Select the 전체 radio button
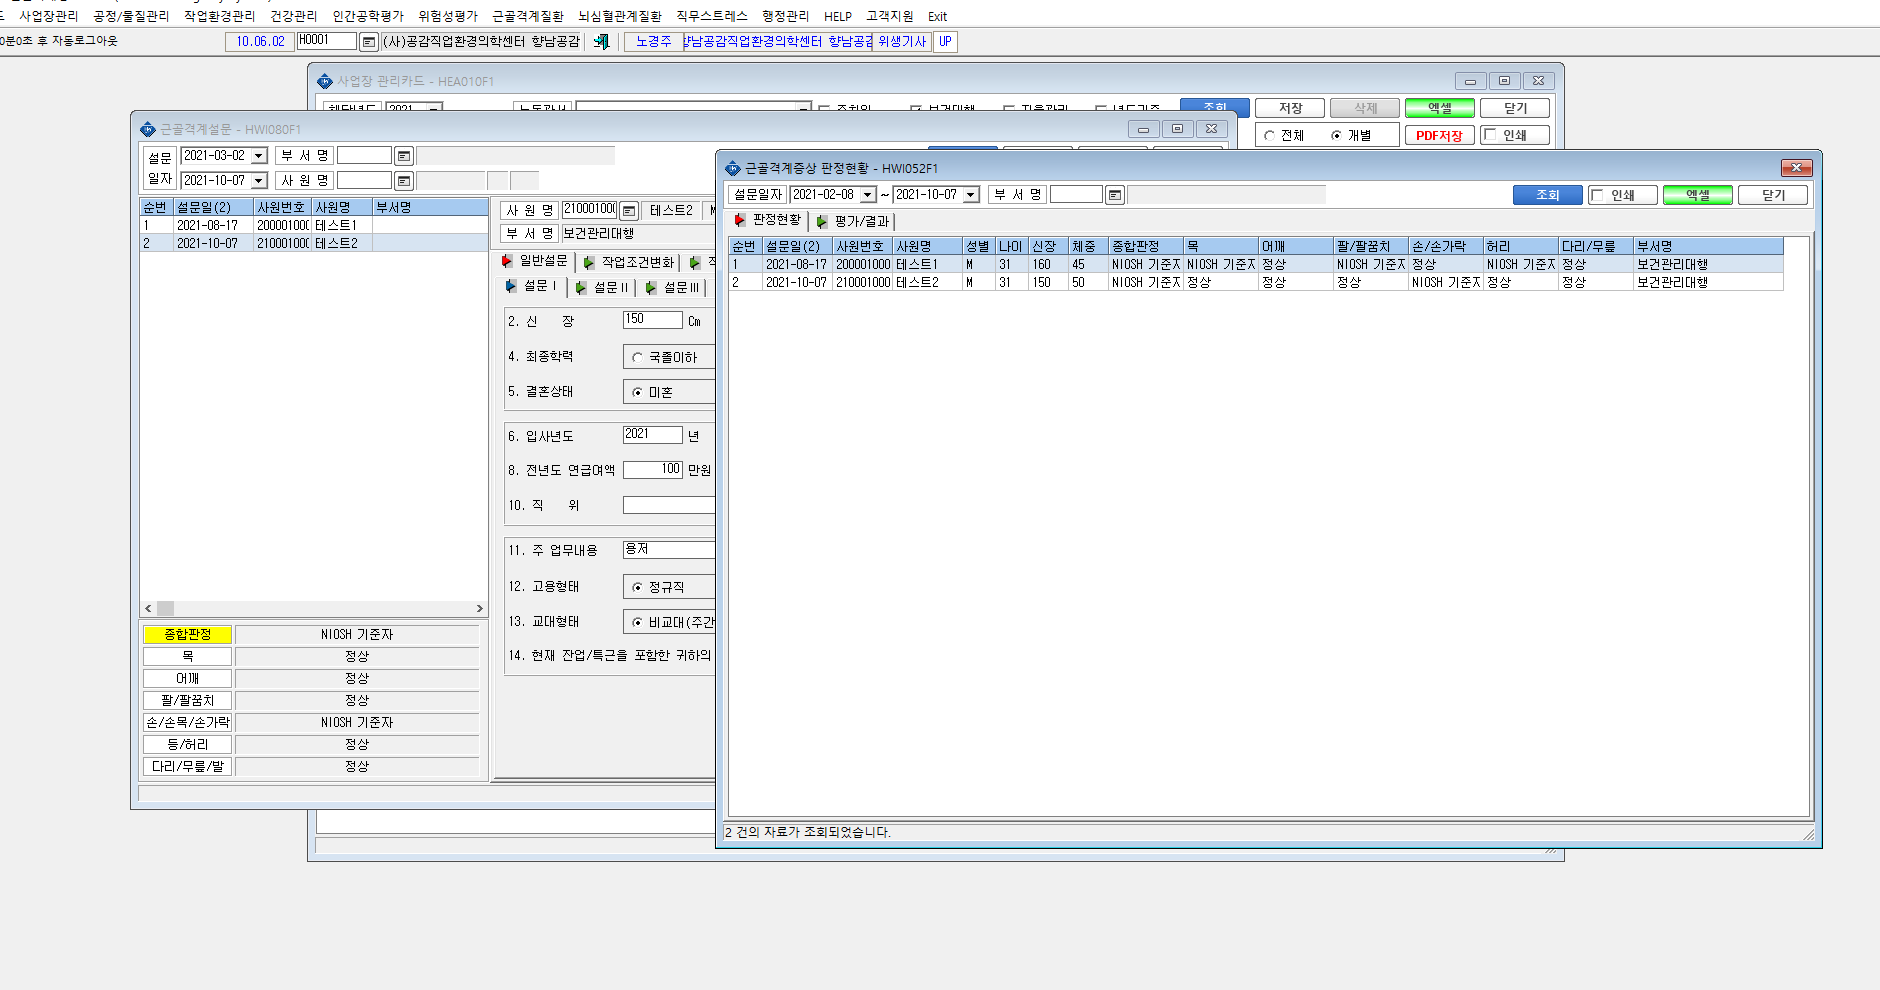 (x=1269, y=135)
